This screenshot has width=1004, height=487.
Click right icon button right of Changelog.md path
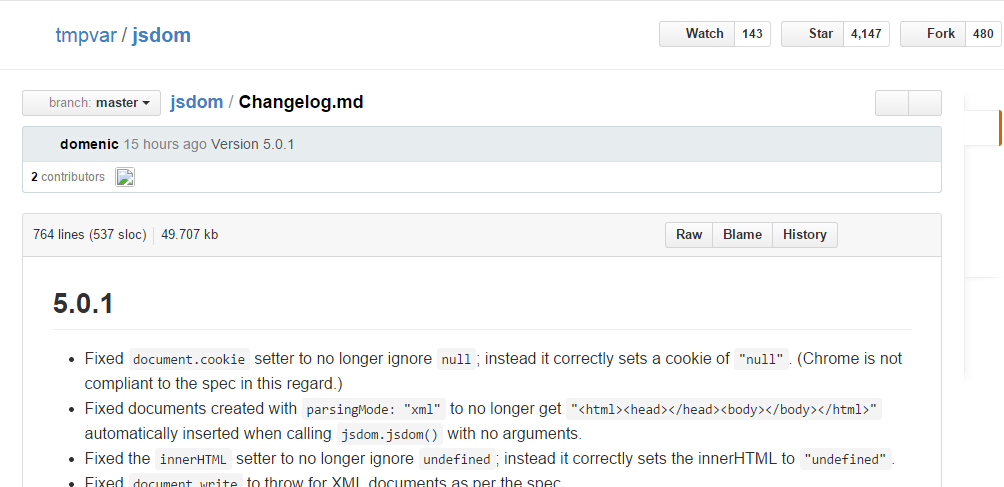click(x=925, y=103)
